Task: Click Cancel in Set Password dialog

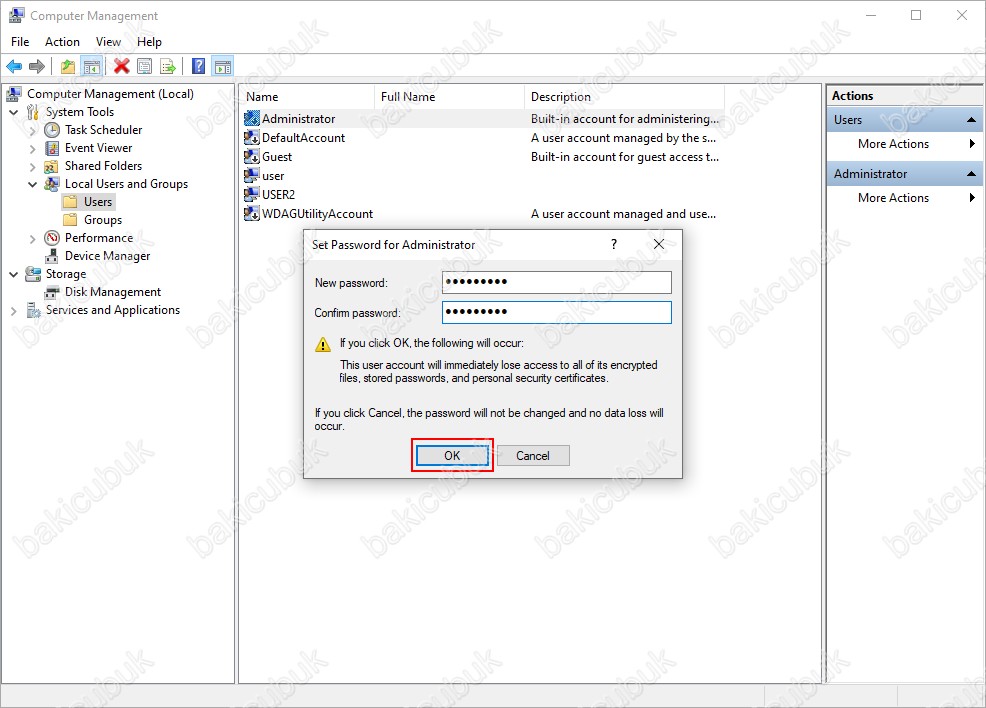Action: [x=533, y=455]
